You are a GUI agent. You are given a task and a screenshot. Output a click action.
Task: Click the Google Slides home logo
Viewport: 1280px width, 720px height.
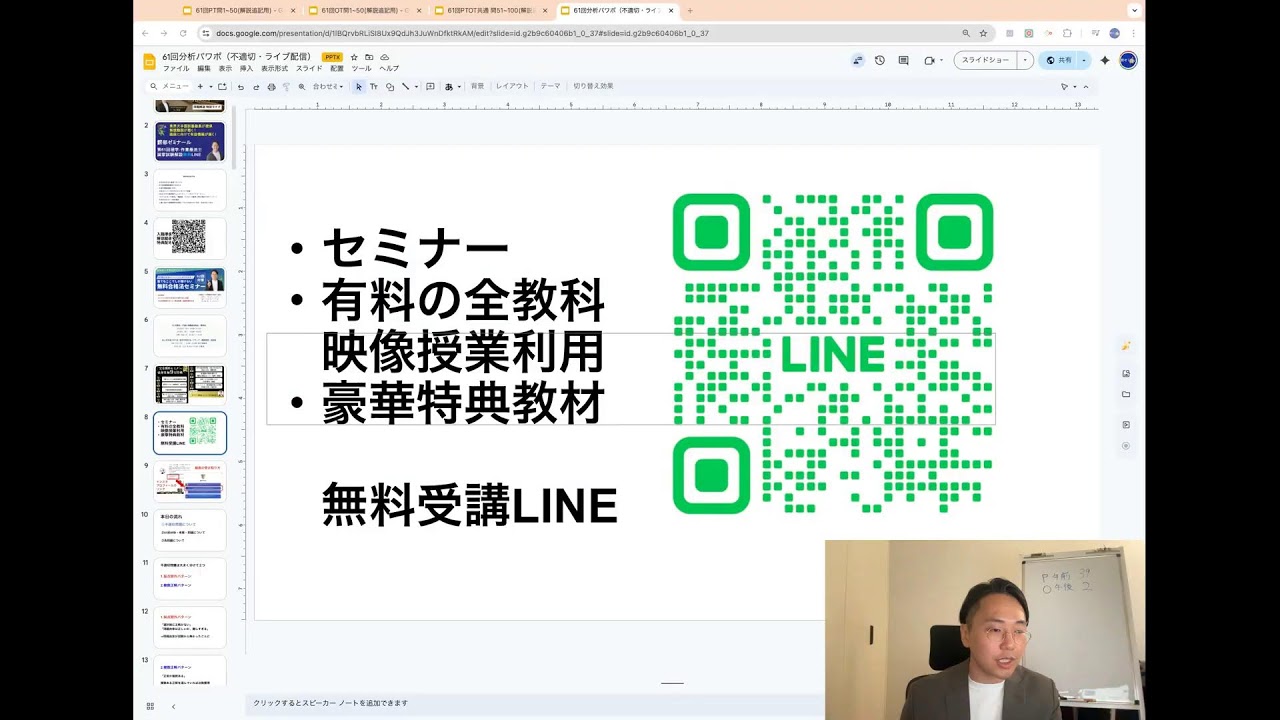(149, 62)
